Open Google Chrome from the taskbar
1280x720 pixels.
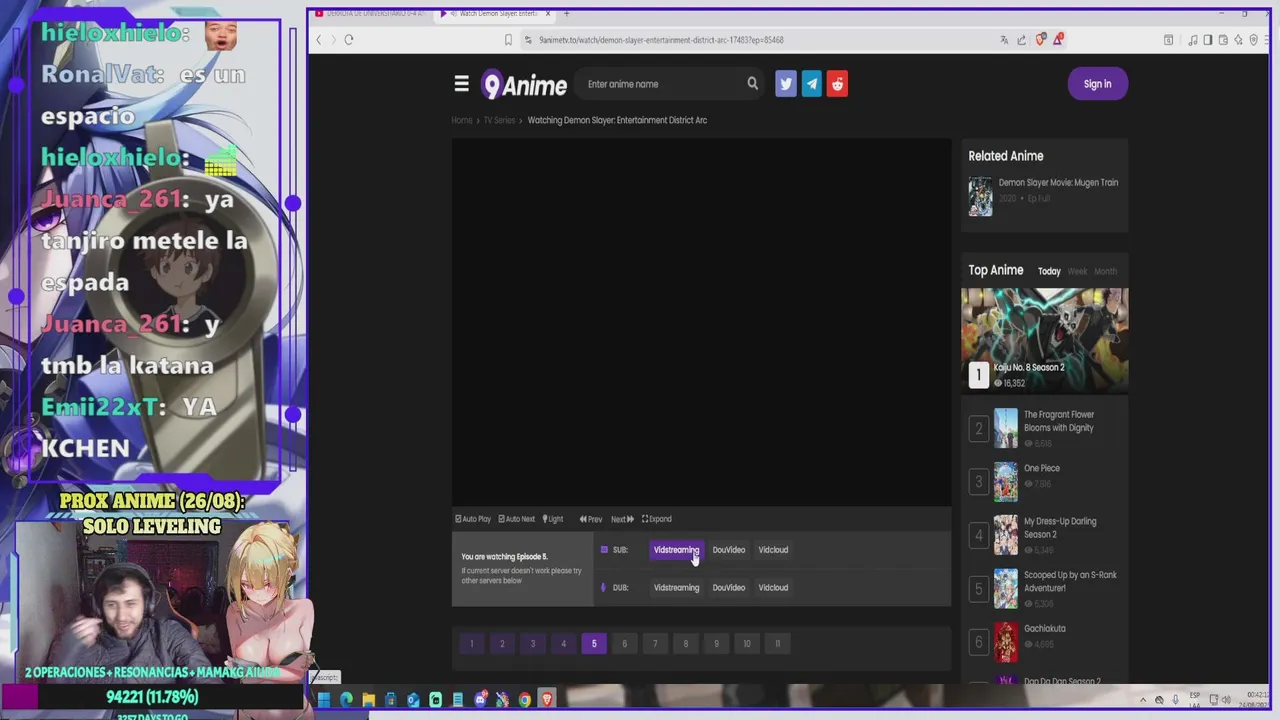[x=525, y=700]
